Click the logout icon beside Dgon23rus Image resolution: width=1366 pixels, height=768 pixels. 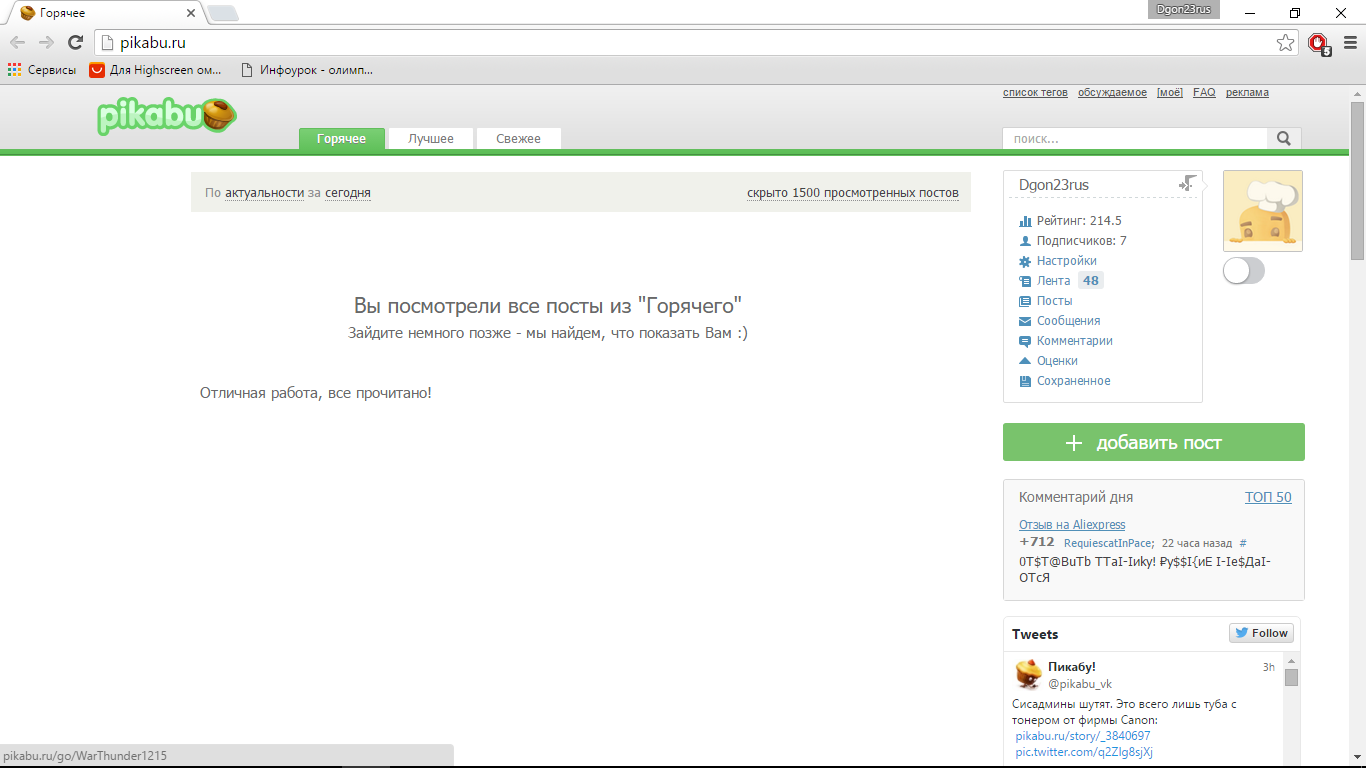[x=1187, y=184]
